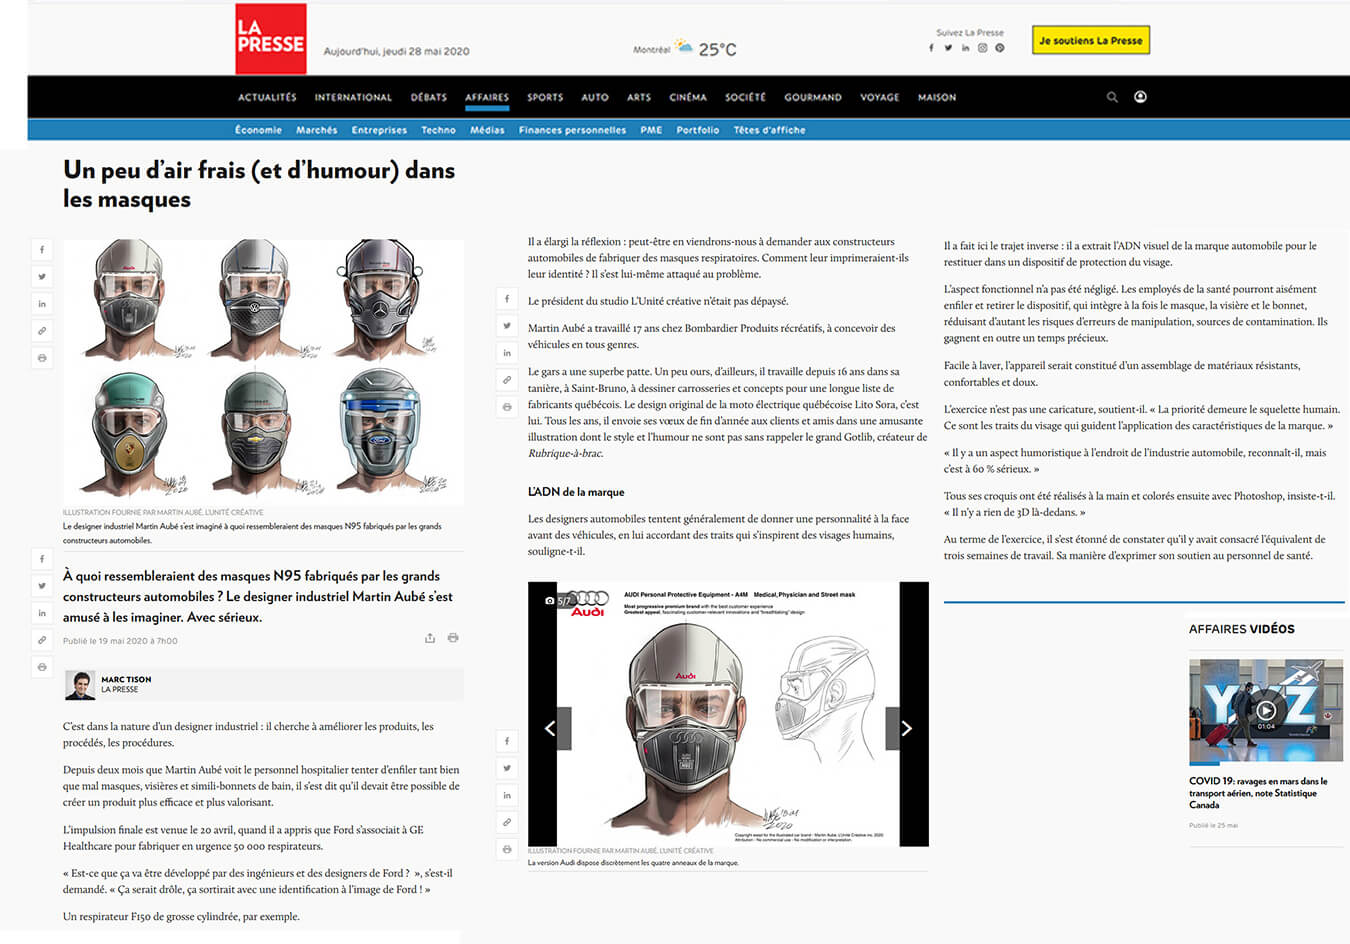Open the search magnifier in navigation bar
This screenshot has width=1350, height=944.
(x=1112, y=97)
